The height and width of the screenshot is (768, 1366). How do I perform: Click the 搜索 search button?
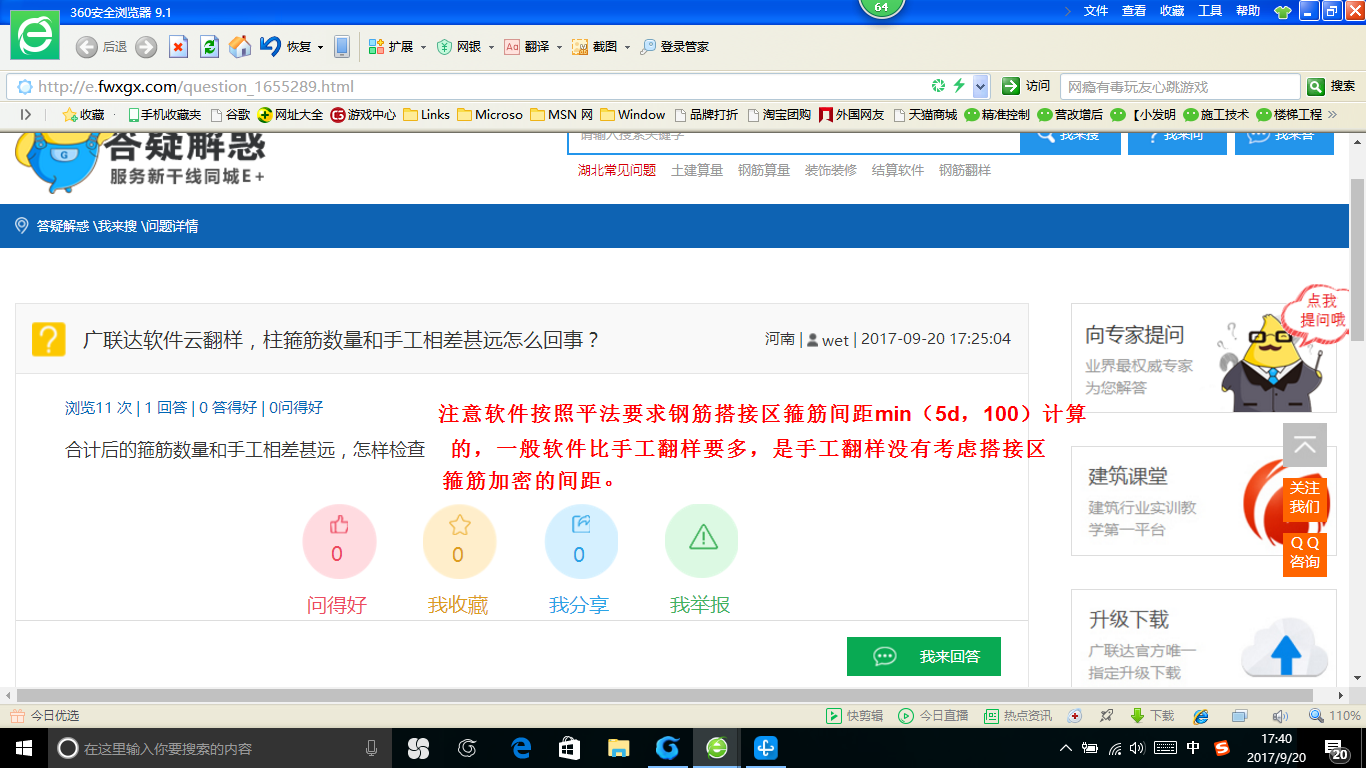click(1333, 86)
